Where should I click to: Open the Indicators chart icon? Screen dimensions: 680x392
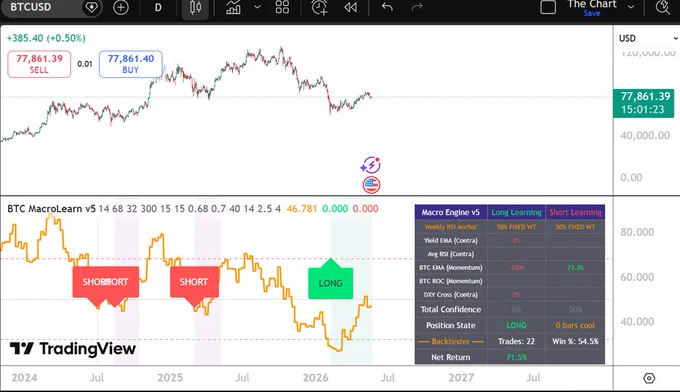[233, 7]
